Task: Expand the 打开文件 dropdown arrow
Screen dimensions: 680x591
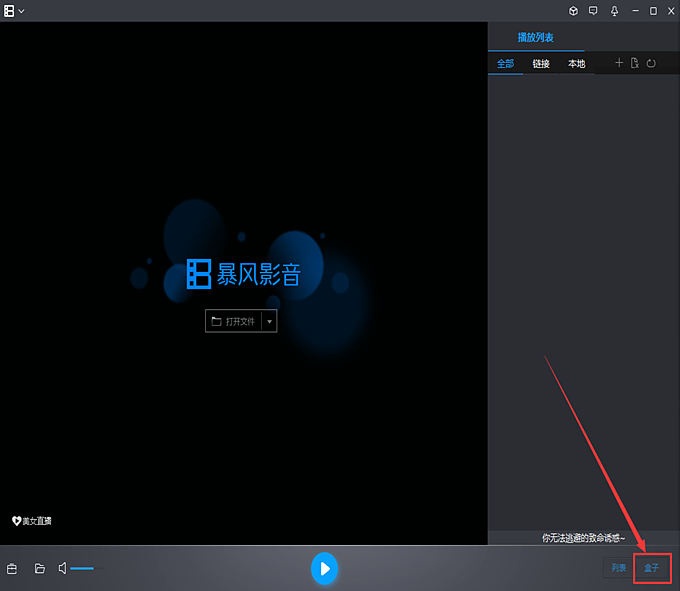Action: pyautogui.click(x=269, y=321)
